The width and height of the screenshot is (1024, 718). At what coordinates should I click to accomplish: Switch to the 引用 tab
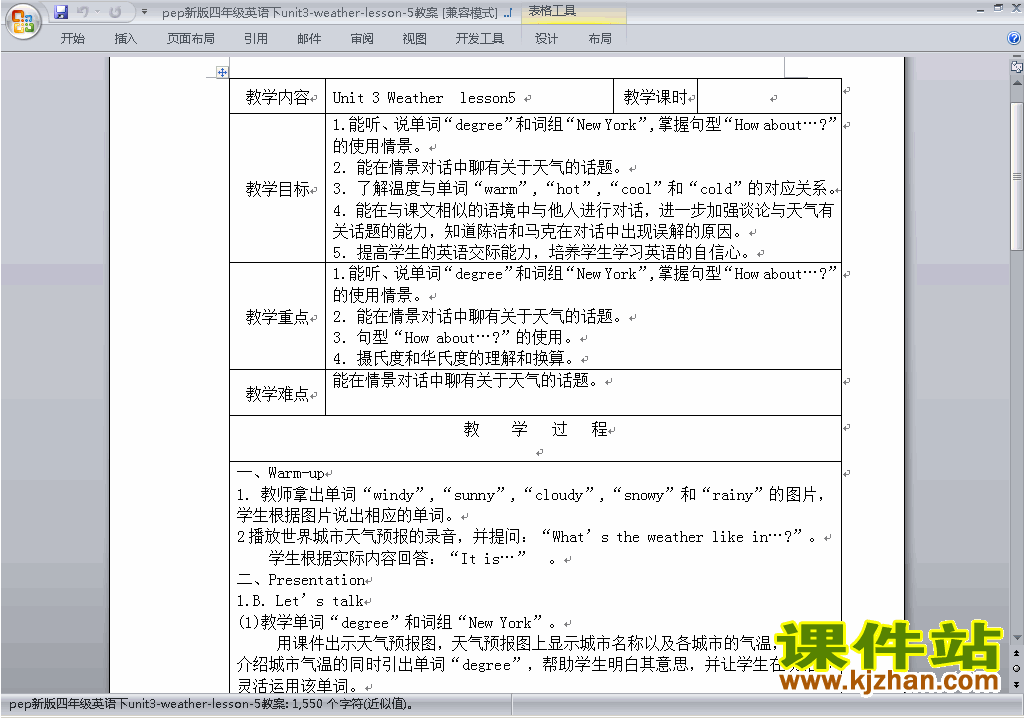tap(255, 39)
